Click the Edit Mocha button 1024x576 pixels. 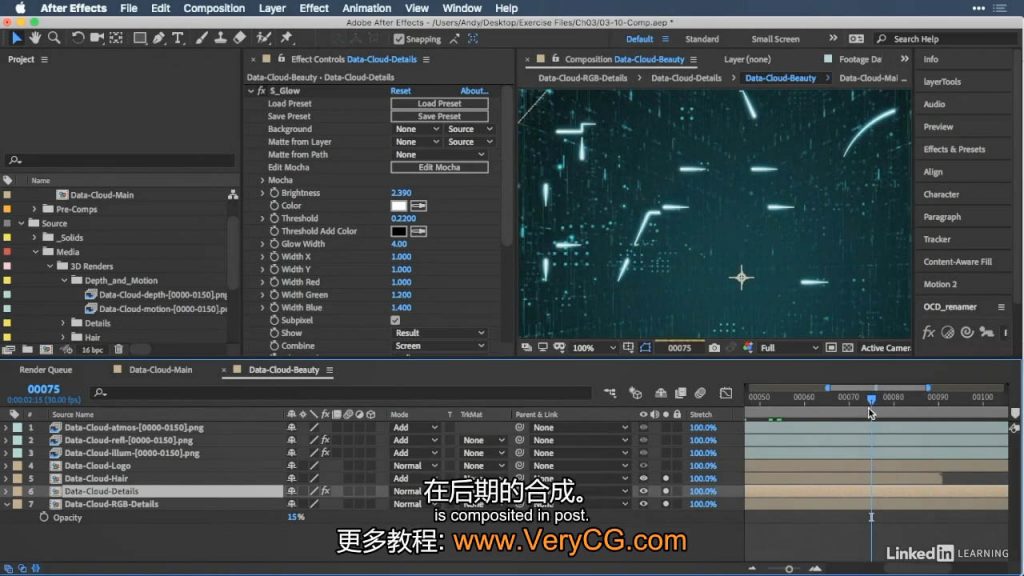tap(440, 167)
